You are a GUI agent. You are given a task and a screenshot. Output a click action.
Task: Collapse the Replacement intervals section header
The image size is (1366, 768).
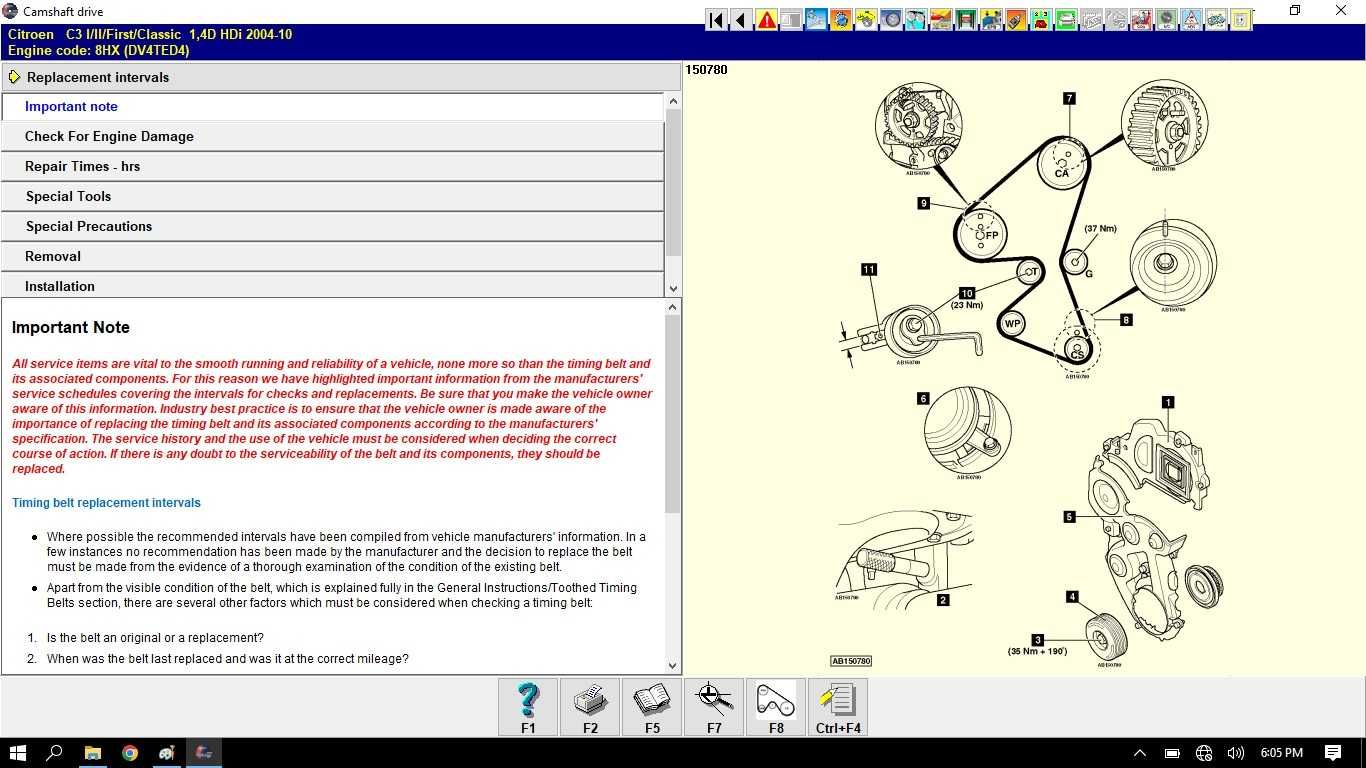341,77
